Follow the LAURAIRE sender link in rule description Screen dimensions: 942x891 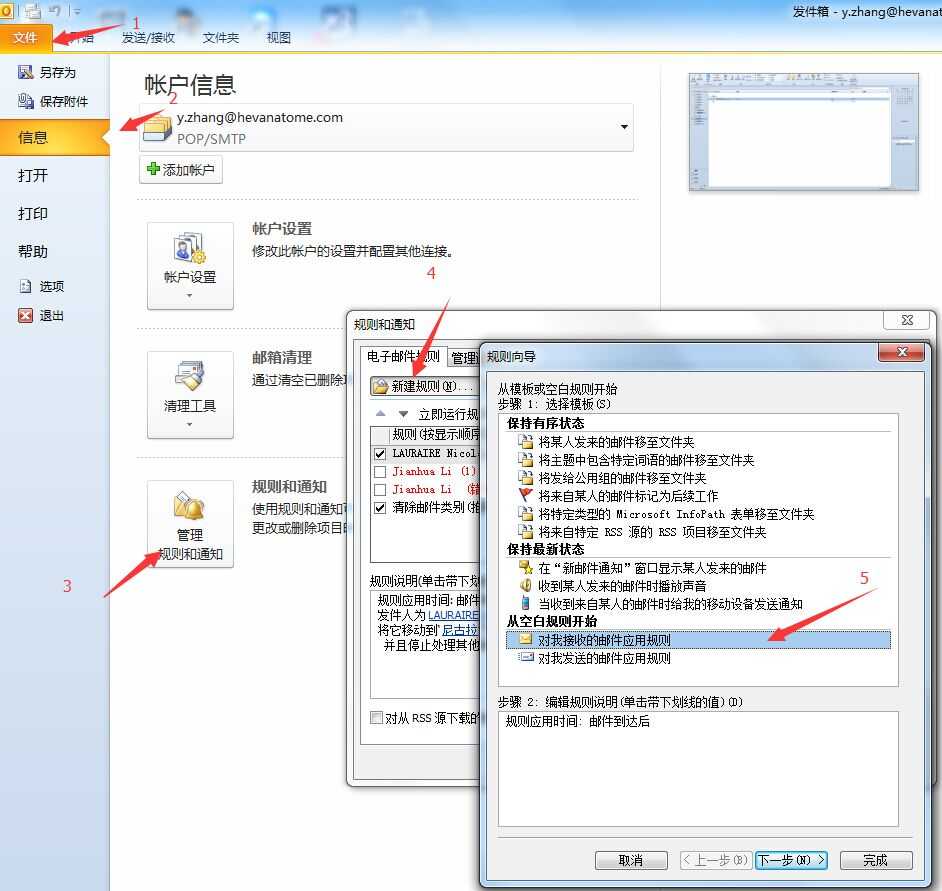(453, 615)
